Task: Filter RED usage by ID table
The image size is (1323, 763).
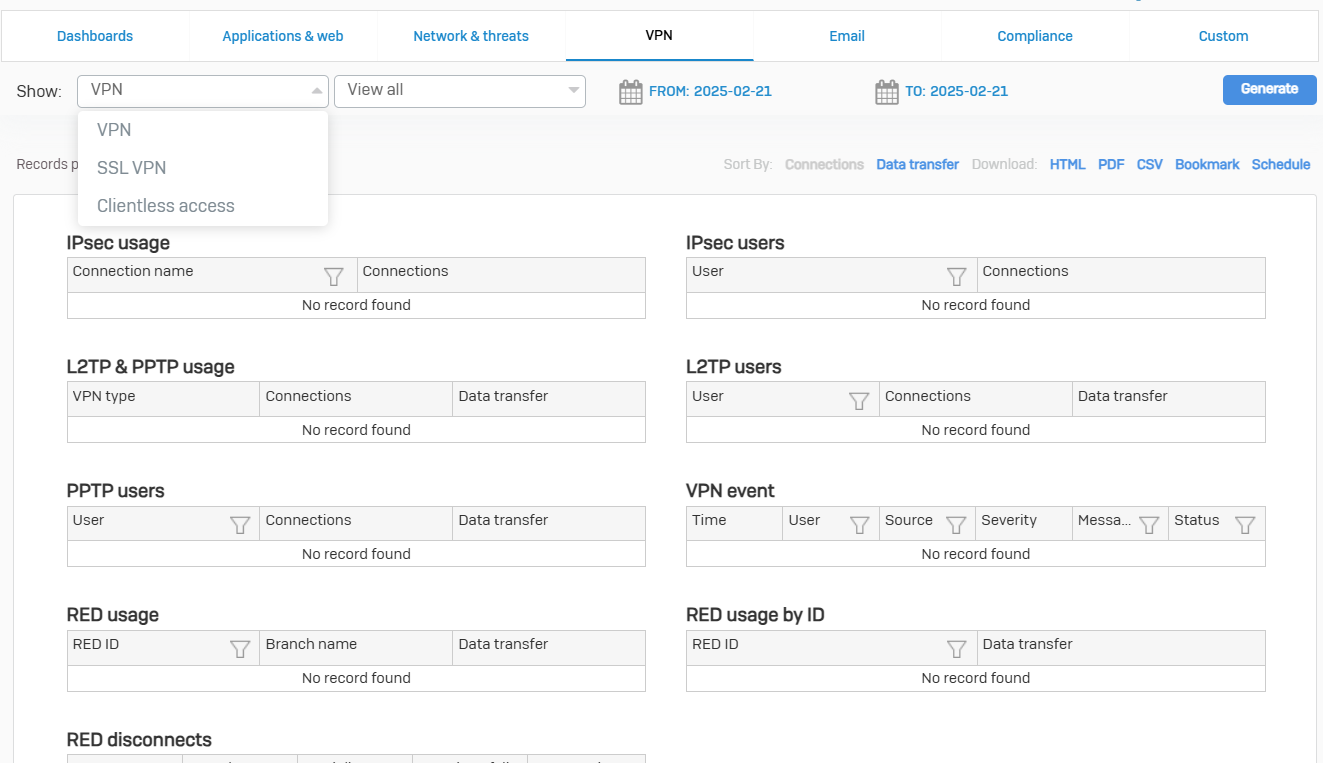Action: point(956,649)
